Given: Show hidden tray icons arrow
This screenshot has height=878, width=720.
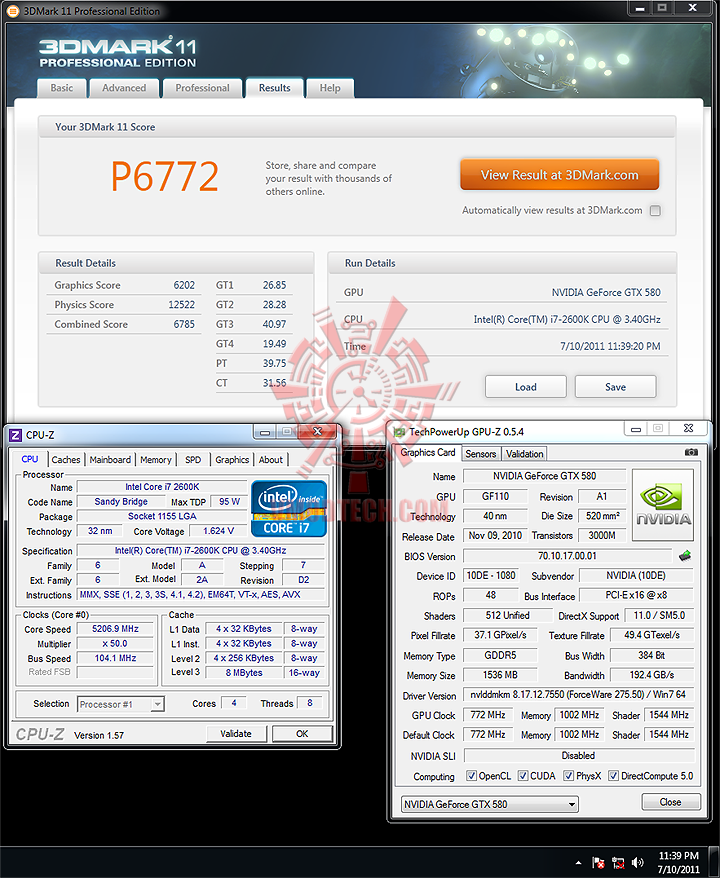Looking at the screenshot, I should 578,863.
